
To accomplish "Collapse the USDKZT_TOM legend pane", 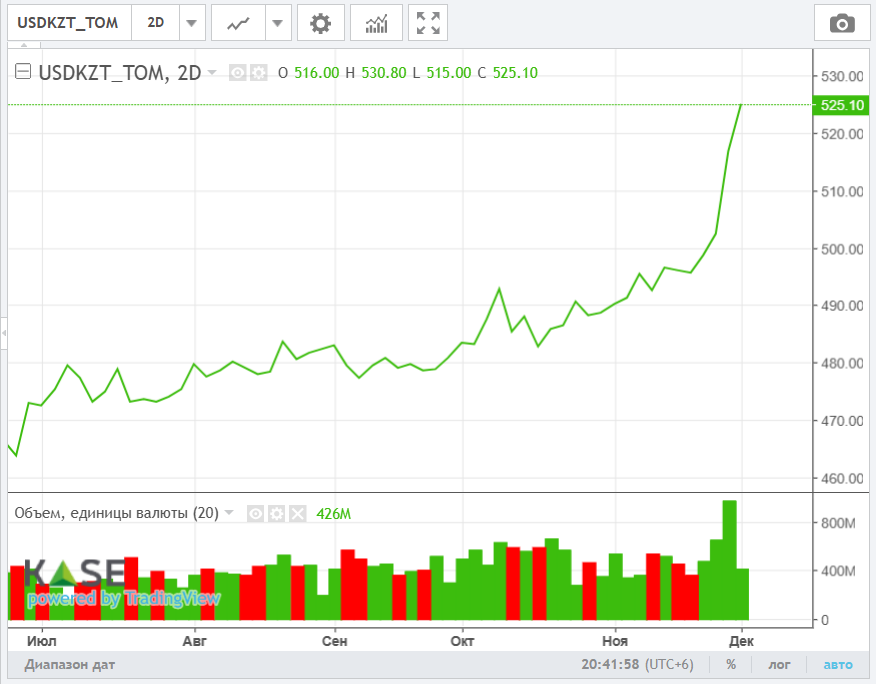I will tap(23, 72).
